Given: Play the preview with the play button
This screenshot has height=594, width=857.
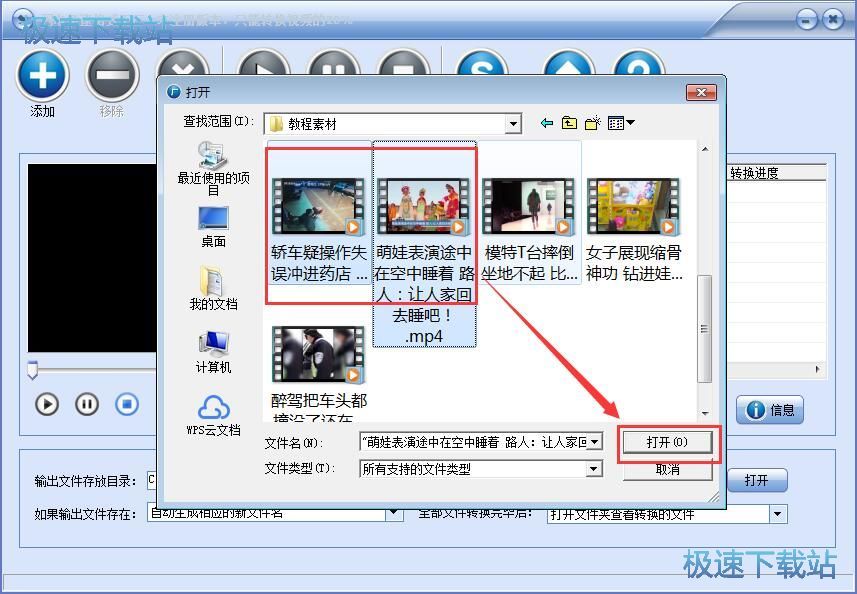Looking at the screenshot, I should point(47,404).
